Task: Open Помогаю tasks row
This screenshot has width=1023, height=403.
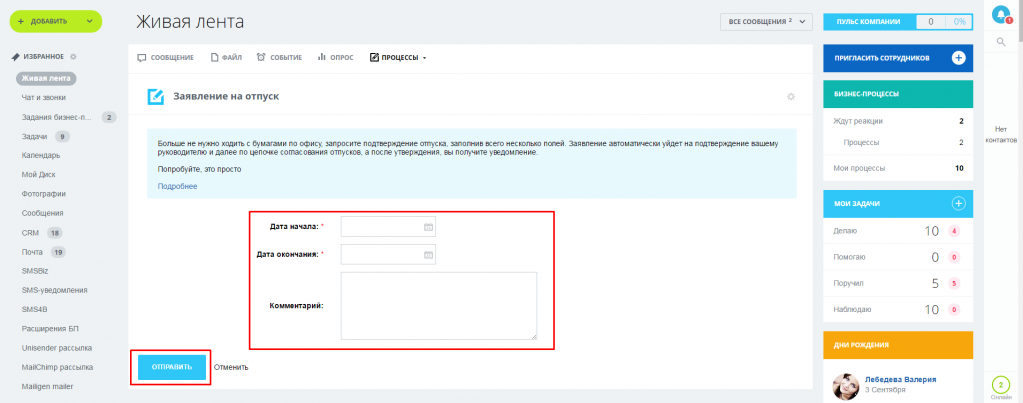Action: 898,257
